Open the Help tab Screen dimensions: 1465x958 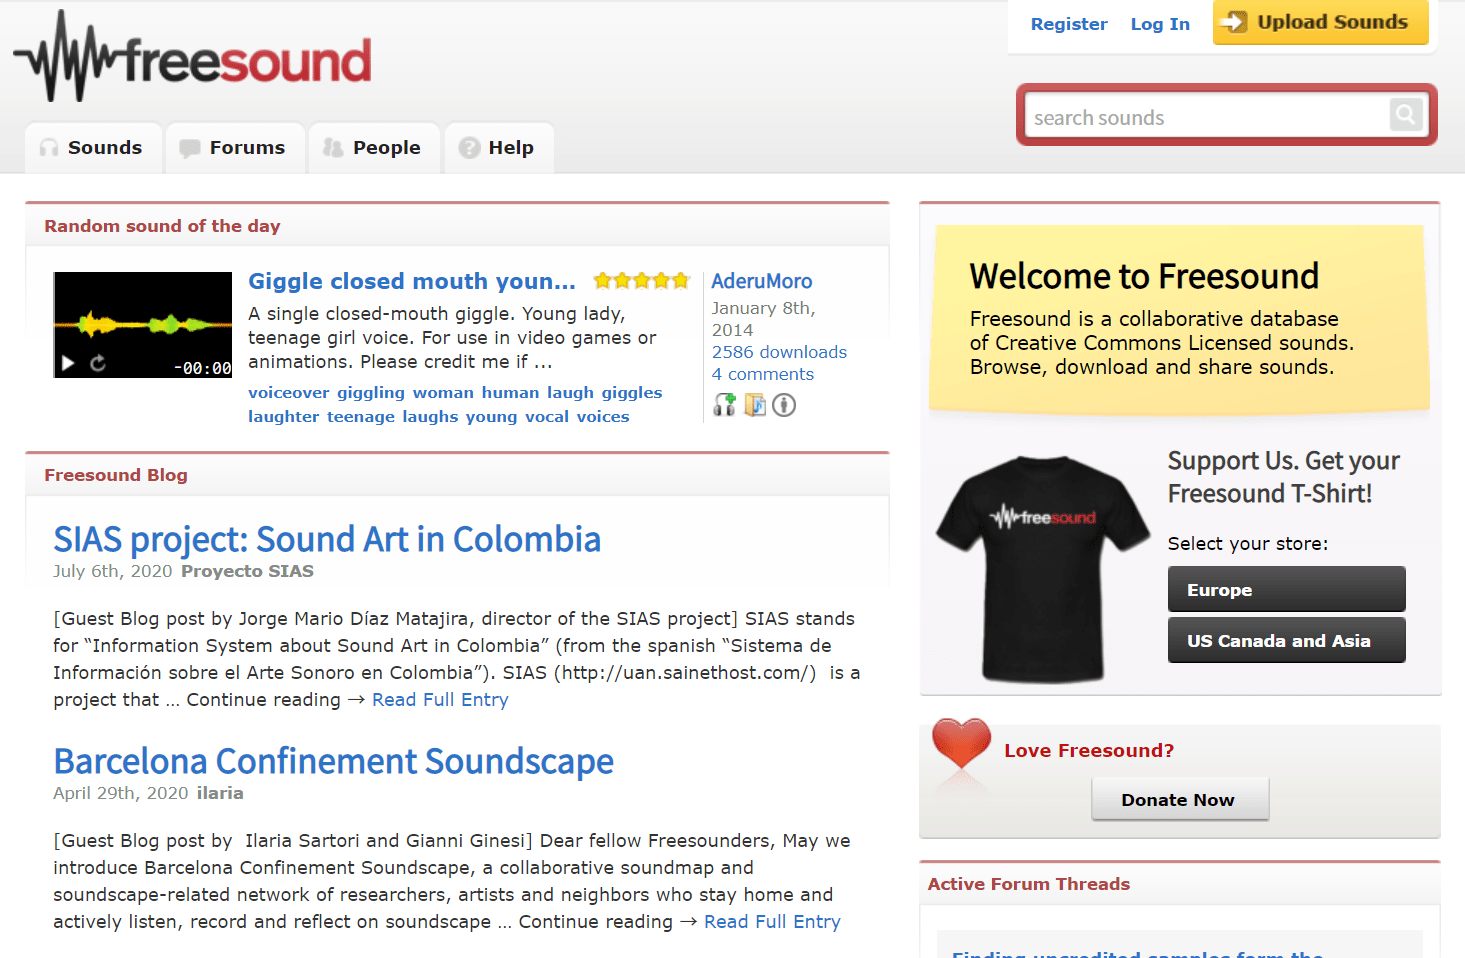pos(498,148)
